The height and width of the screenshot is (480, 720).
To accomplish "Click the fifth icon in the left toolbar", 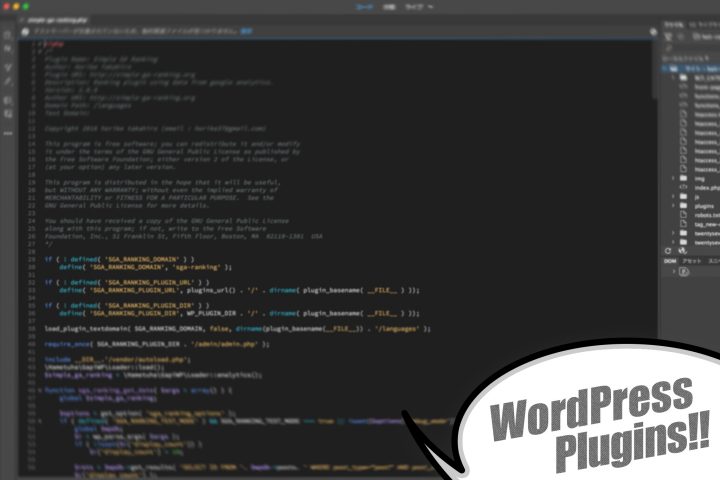I will [x=8, y=100].
